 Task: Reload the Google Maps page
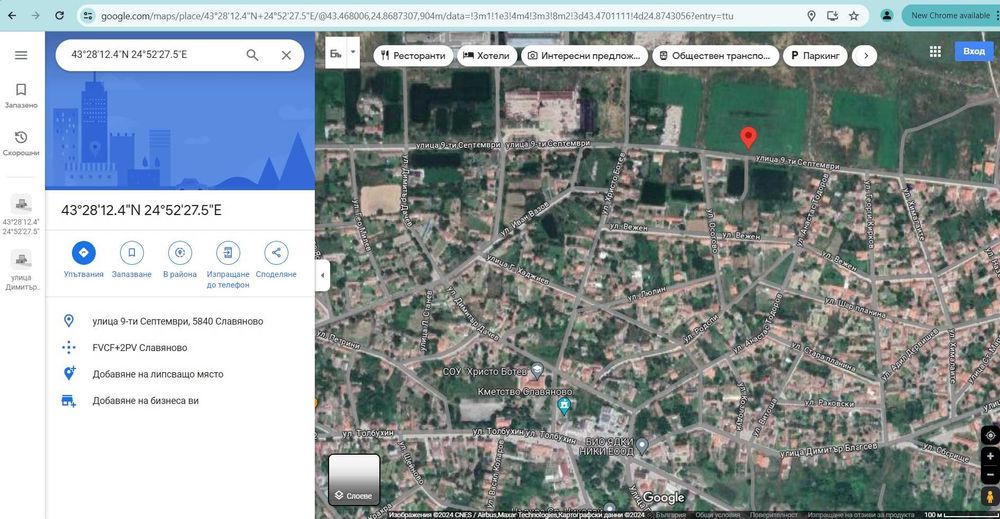(x=59, y=15)
